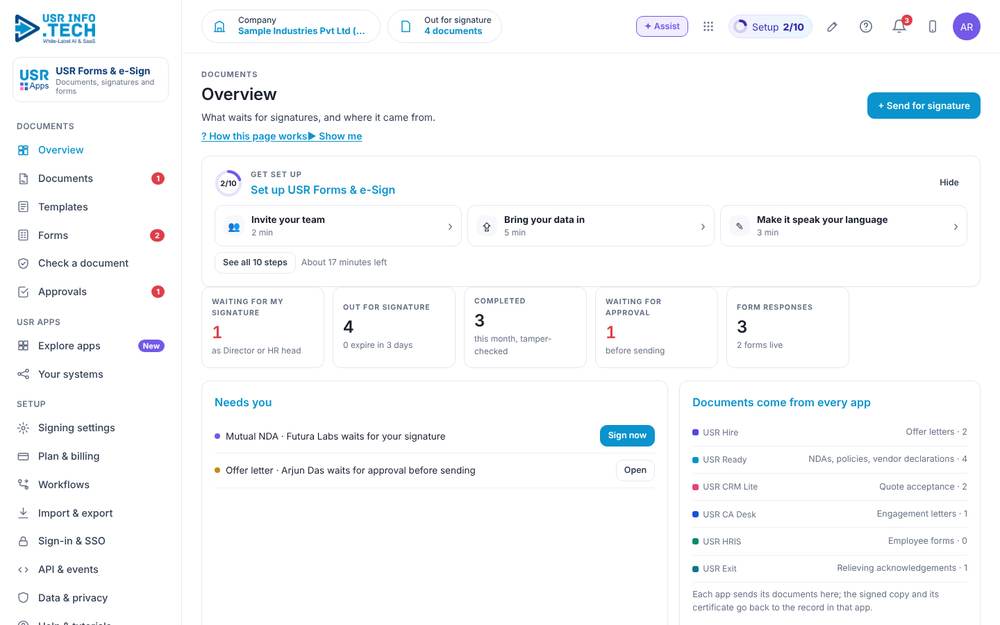1000x625 pixels.
Task: Open the USR Forms & e-Sign app switcher
Action: click(91, 80)
